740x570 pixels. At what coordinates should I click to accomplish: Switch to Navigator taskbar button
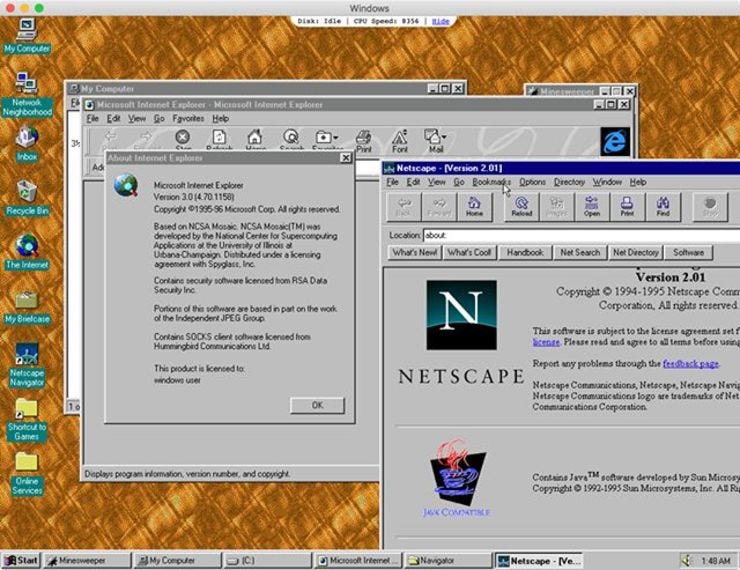[448, 561]
